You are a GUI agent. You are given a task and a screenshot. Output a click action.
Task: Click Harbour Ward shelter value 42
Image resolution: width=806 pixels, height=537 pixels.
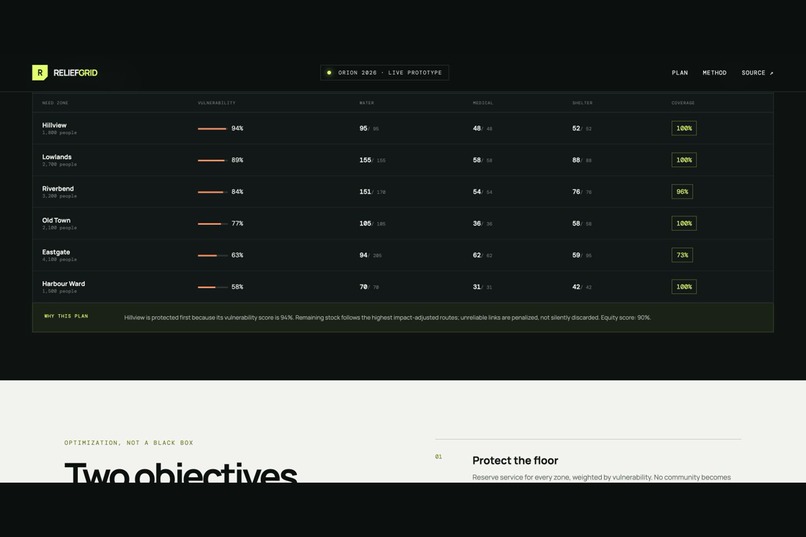click(576, 287)
